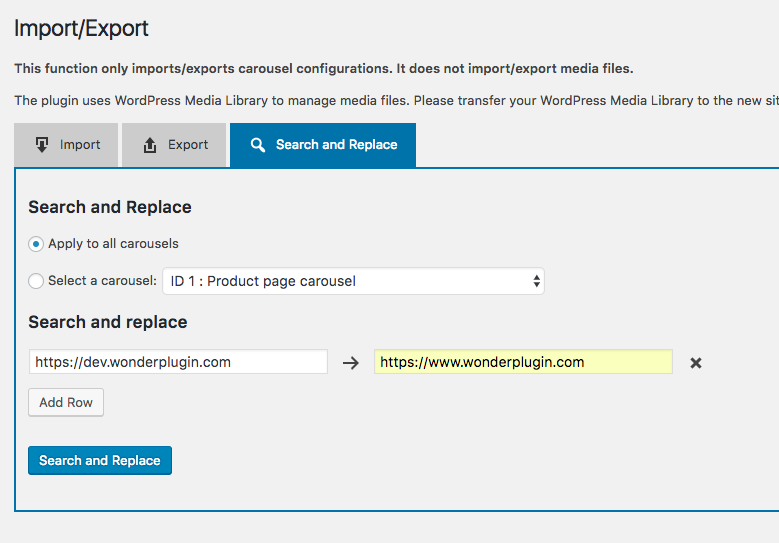Switch to the Import tab
The width and height of the screenshot is (779, 543).
click(67, 145)
